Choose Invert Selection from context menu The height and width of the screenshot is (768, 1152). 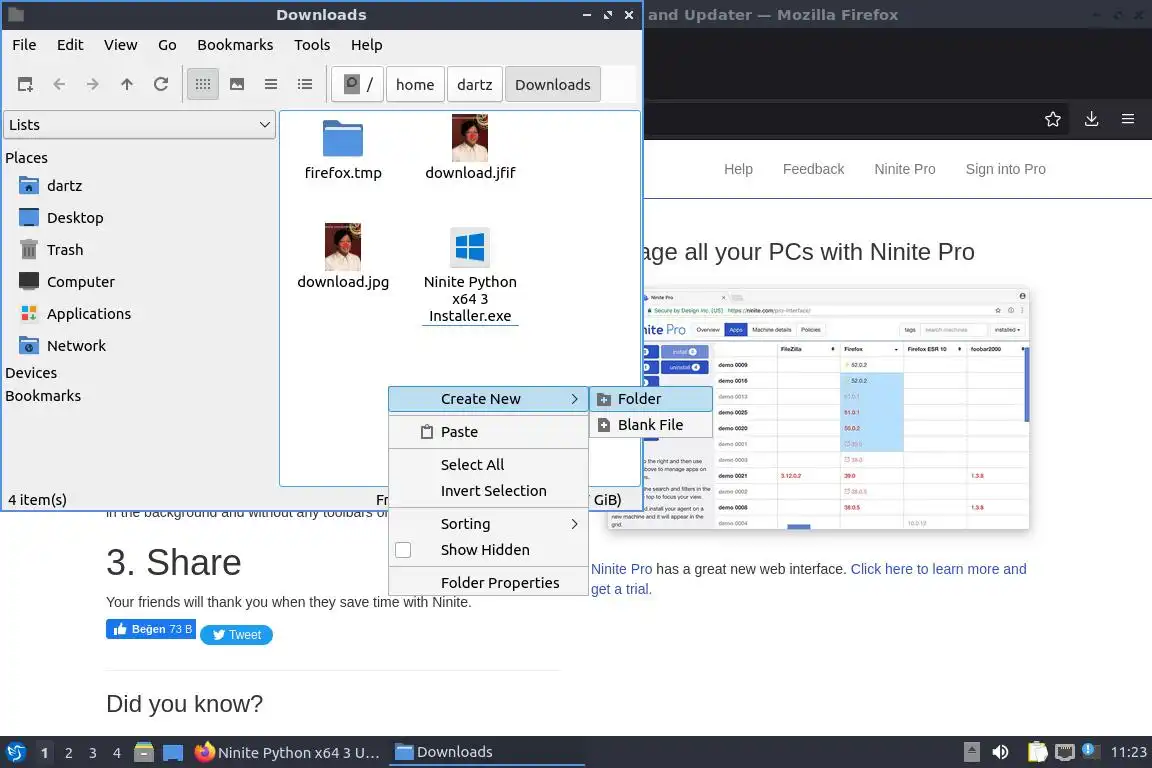pyautogui.click(x=489, y=491)
